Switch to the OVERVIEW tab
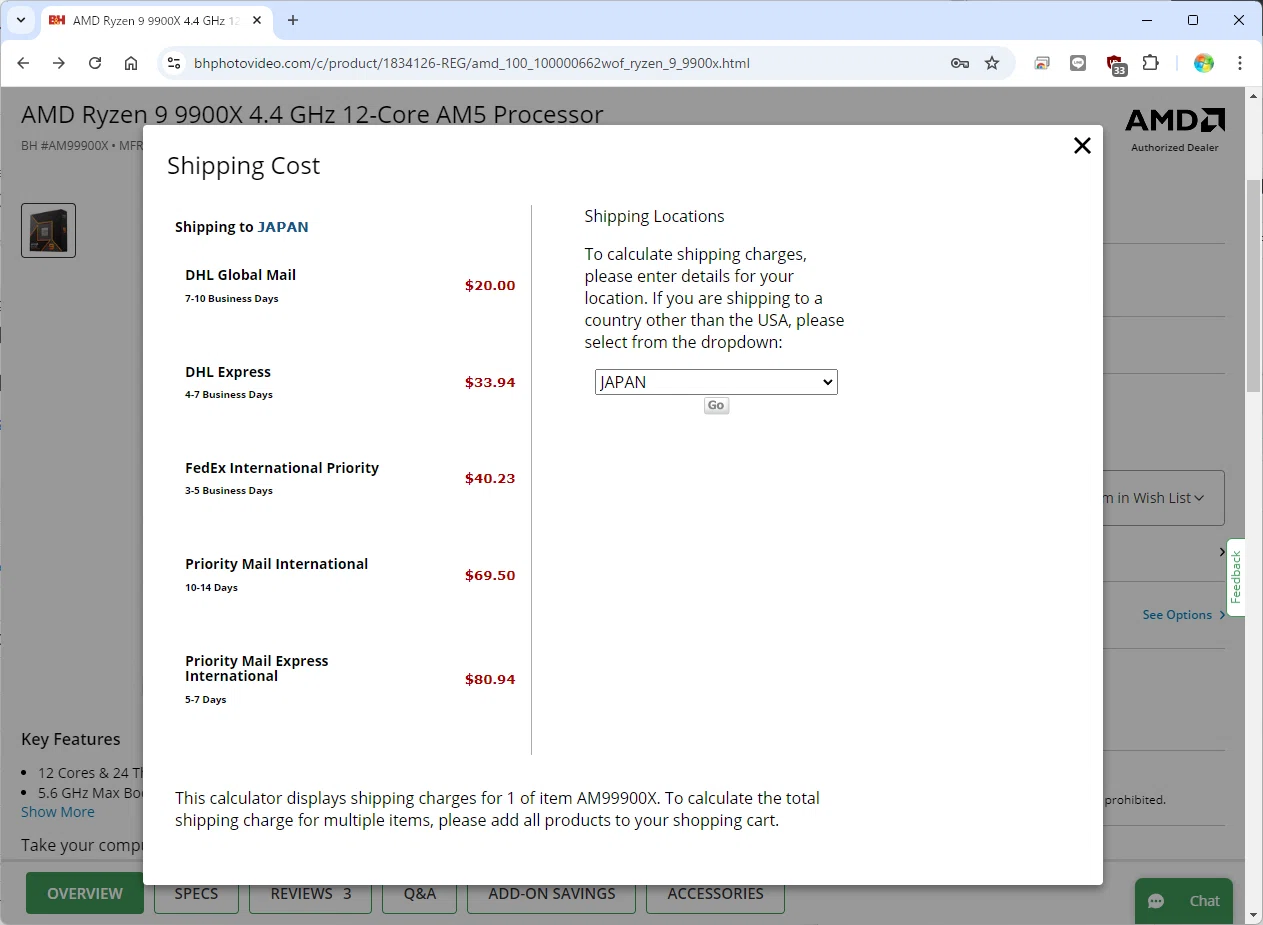 tap(85, 893)
